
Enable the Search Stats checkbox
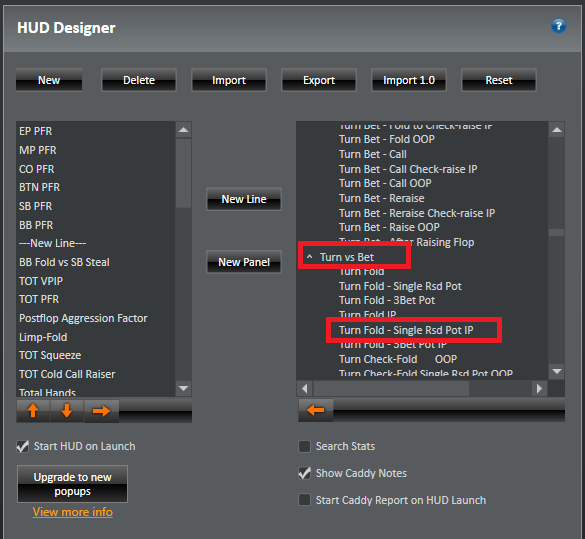coord(304,446)
